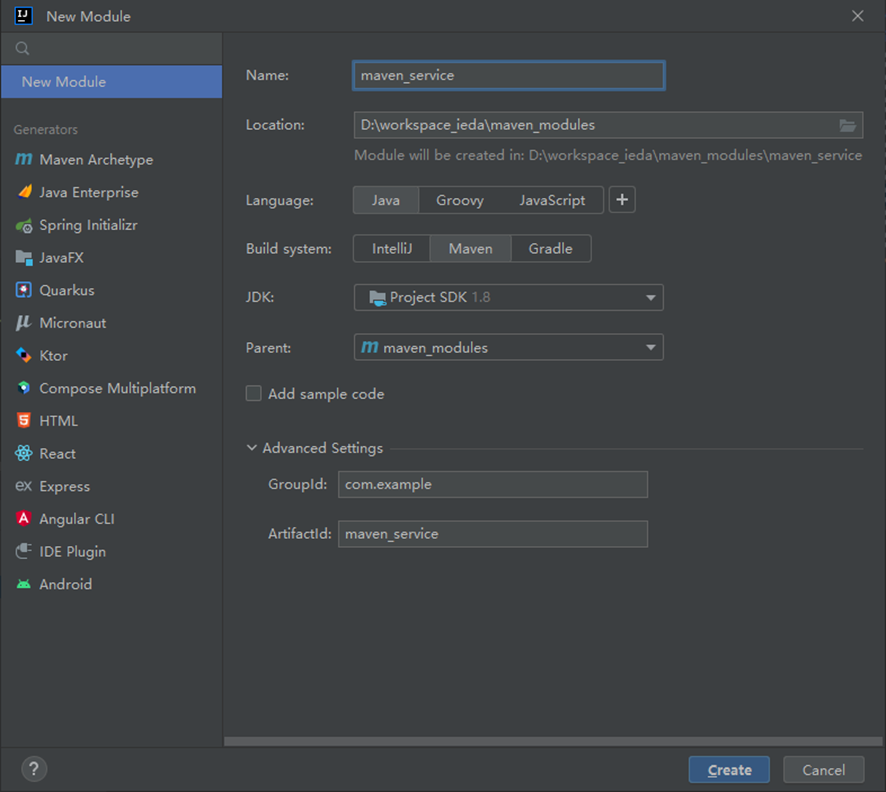886x792 pixels.
Task: Click the Cancel button
Action: [x=824, y=769]
